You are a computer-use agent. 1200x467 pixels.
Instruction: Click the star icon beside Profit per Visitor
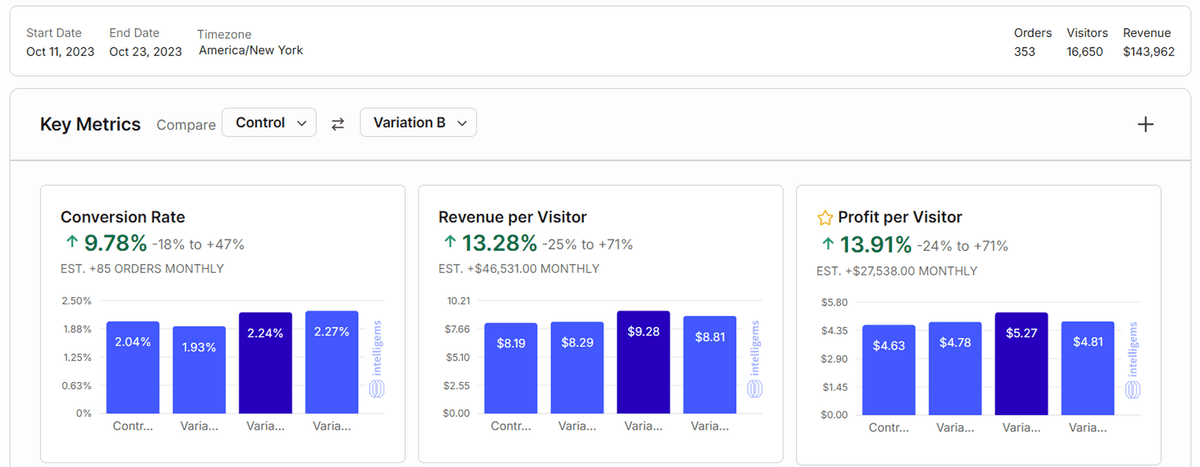point(825,217)
